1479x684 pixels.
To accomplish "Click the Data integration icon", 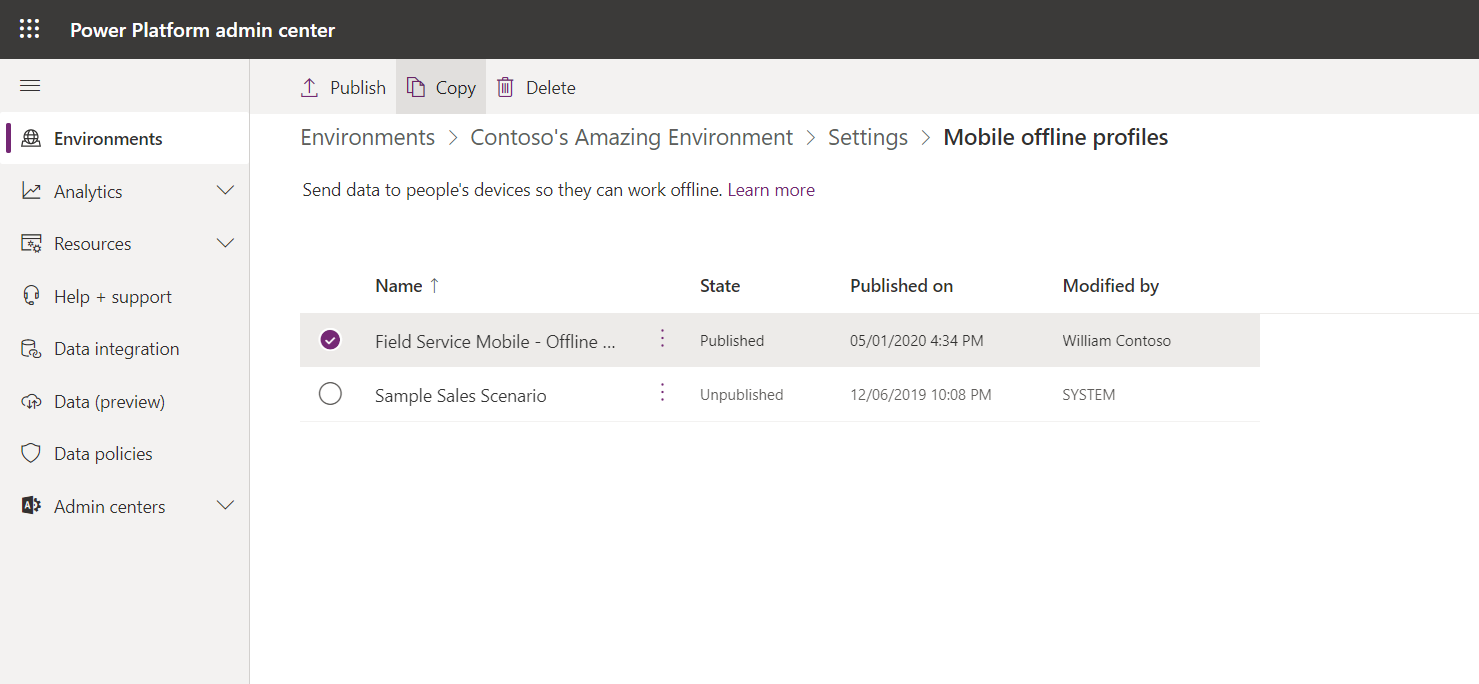I will click(x=32, y=349).
